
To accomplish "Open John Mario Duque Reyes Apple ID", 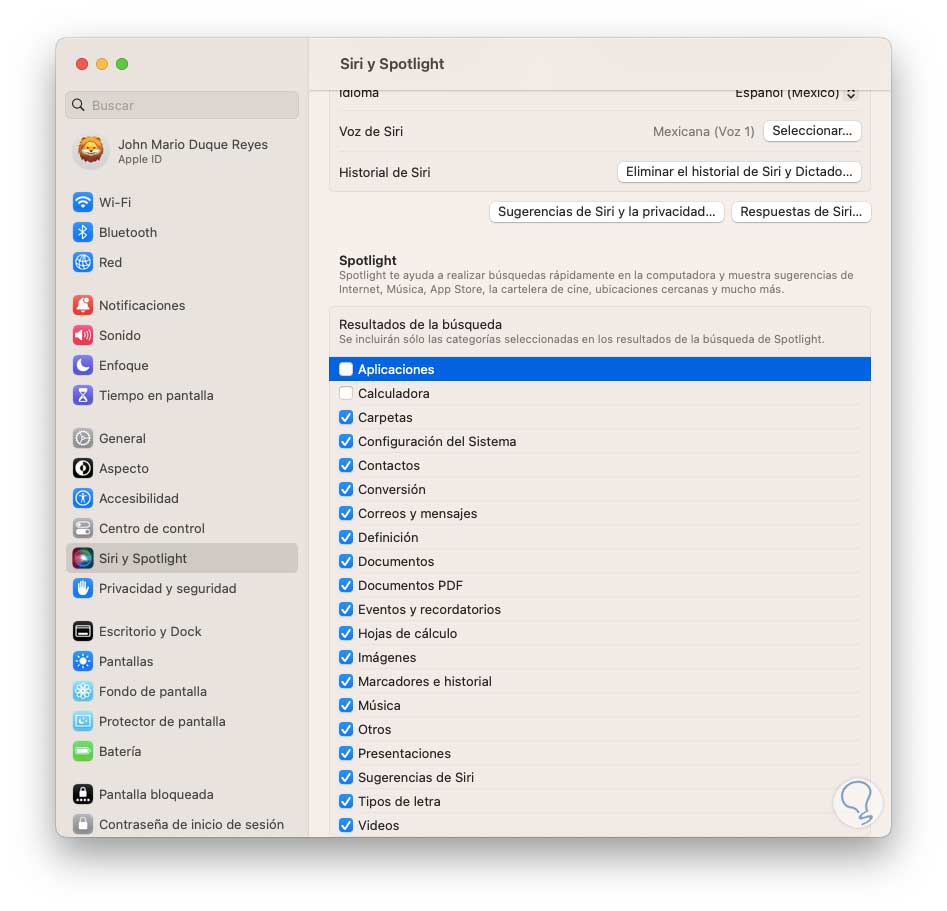I will click(x=182, y=150).
